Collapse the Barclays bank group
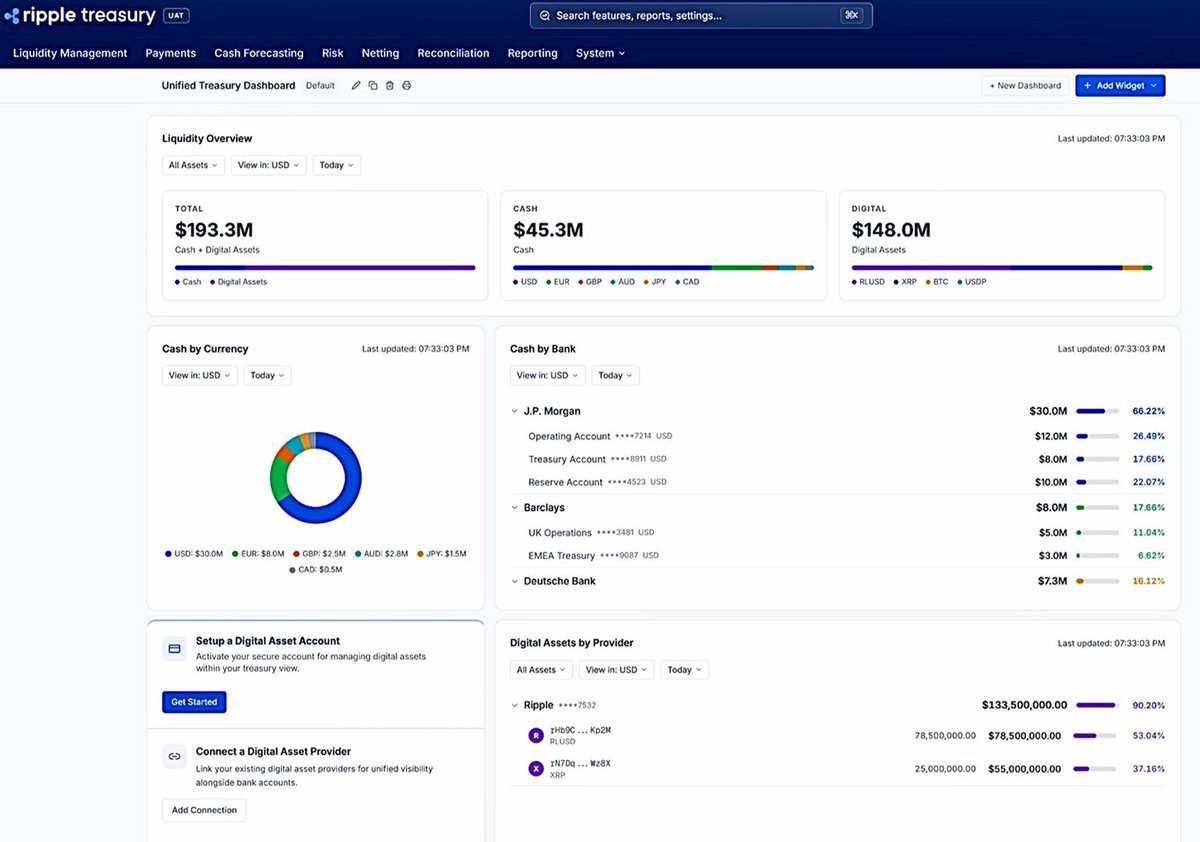The width and height of the screenshot is (1200, 842). point(514,508)
